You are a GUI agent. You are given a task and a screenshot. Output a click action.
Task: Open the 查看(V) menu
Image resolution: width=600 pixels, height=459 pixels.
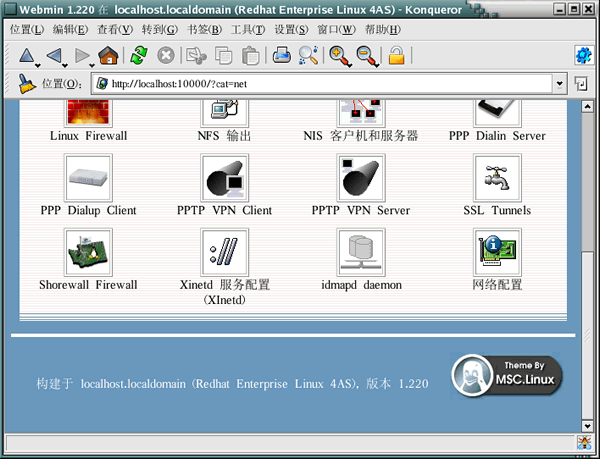click(x=115, y=29)
